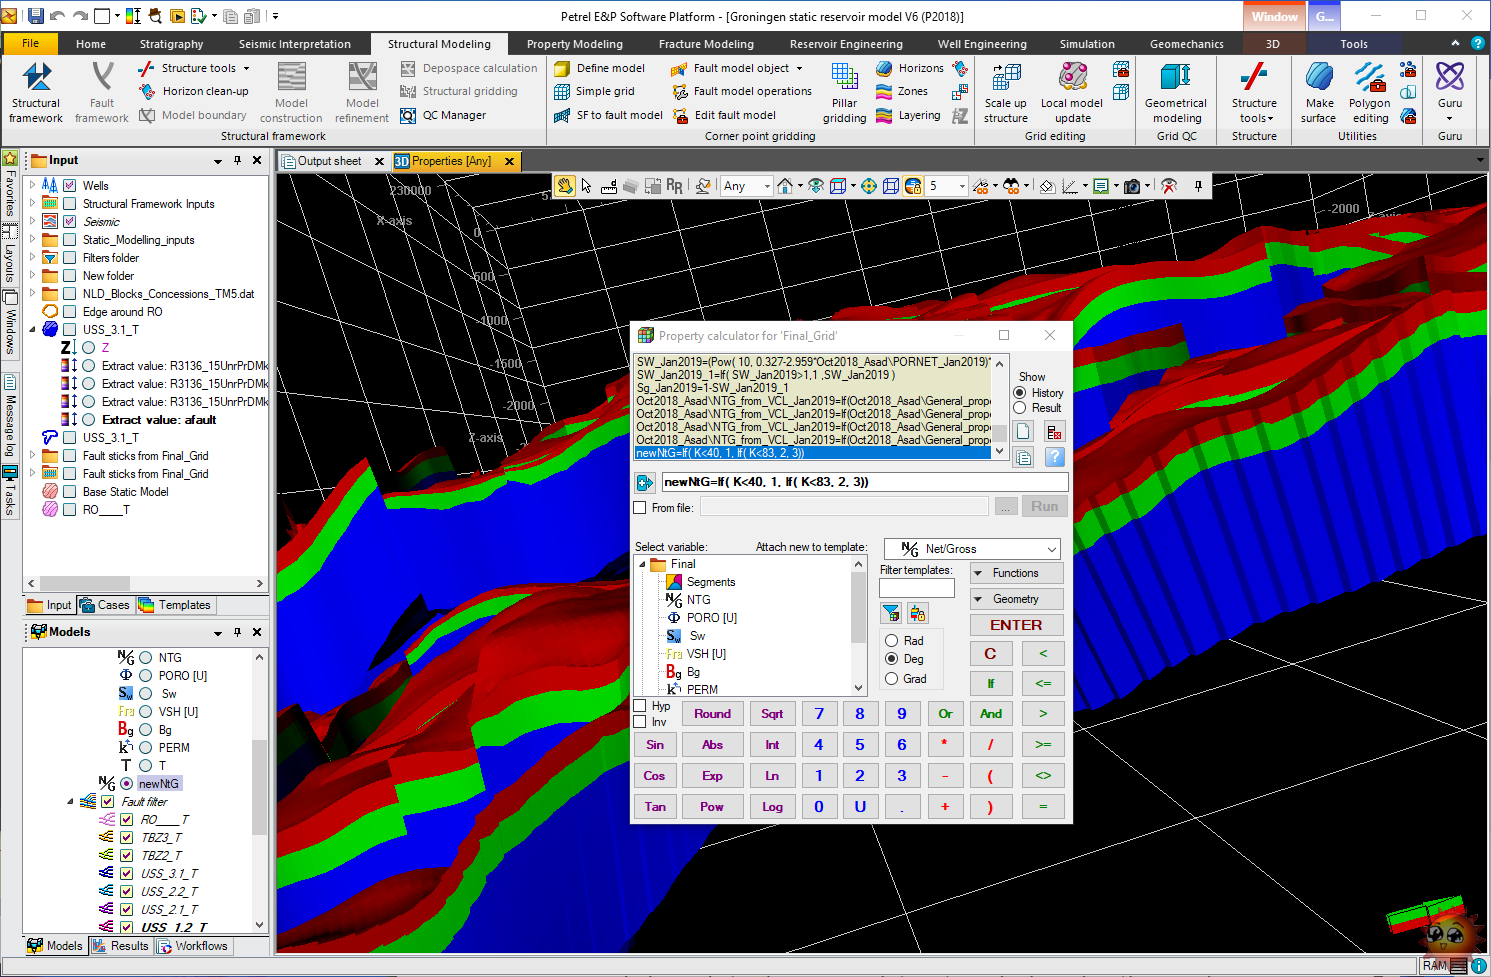Collapse the Fault filter tree node
1491x977 pixels.
pos(70,802)
